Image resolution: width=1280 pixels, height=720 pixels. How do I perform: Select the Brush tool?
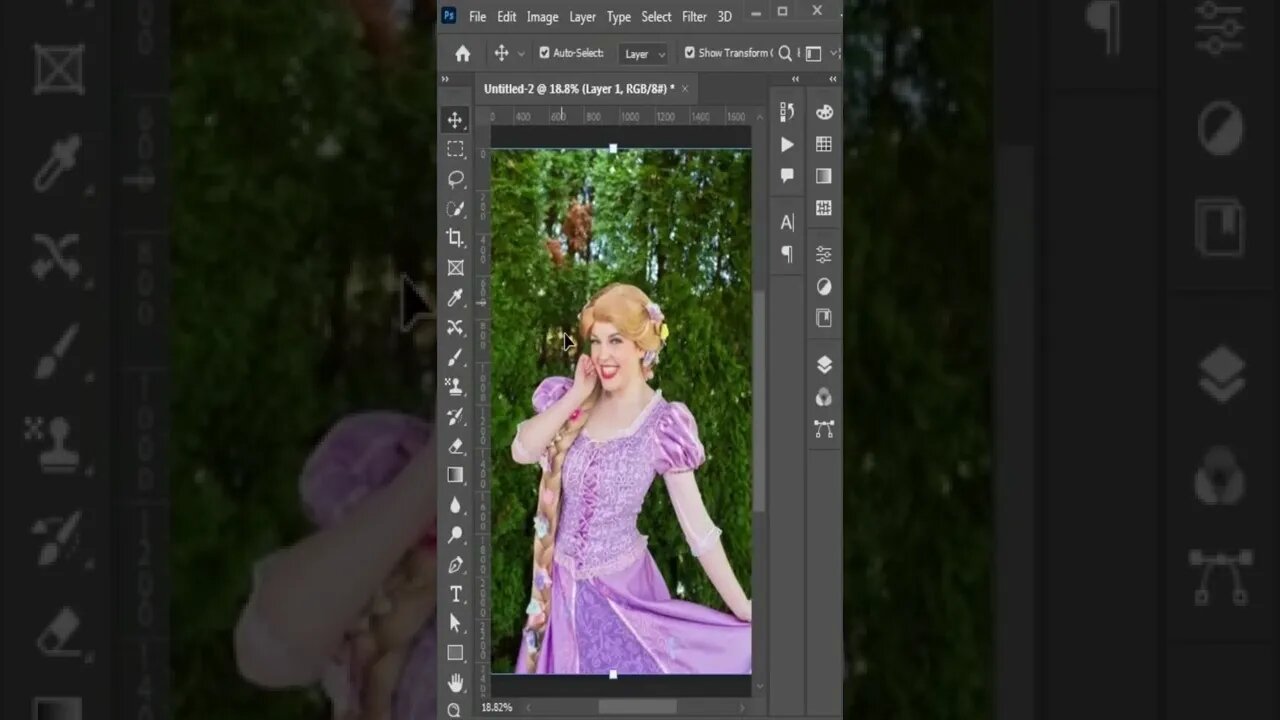click(455, 357)
